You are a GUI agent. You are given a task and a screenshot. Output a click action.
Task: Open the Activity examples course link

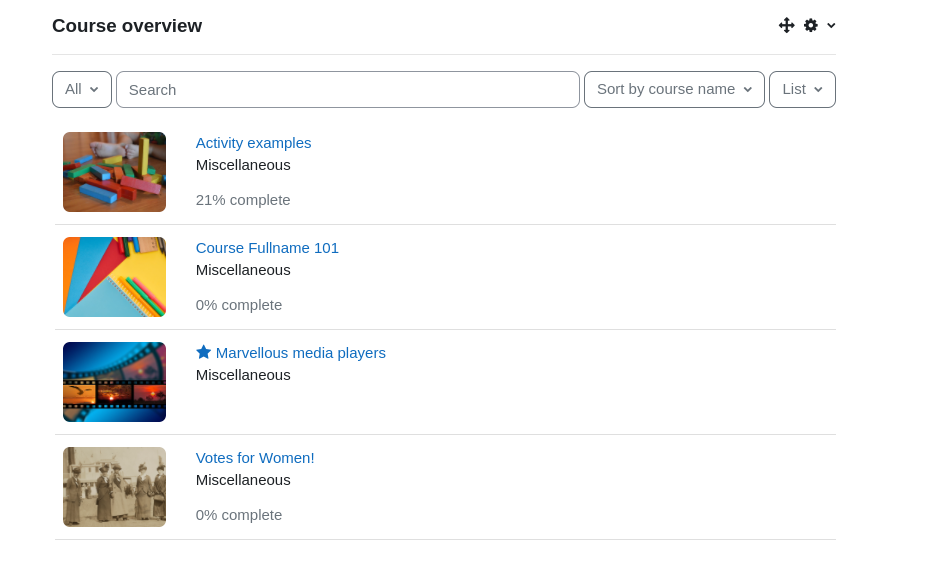click(254, 143)
